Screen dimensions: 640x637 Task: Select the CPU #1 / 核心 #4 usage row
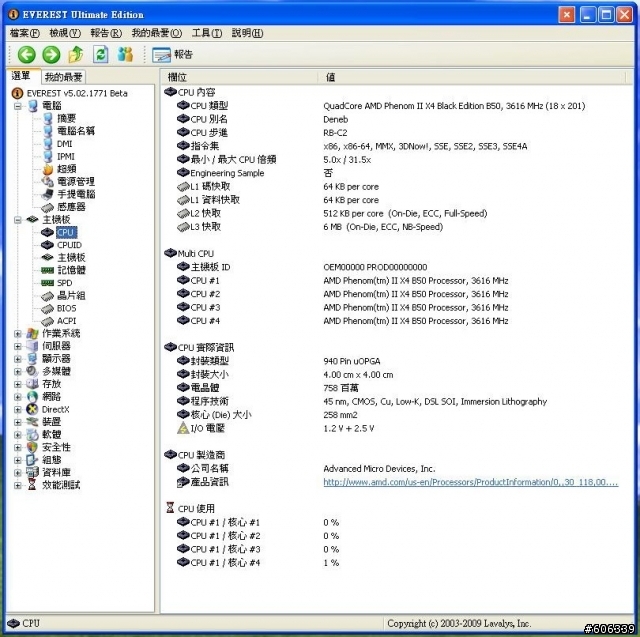(x=397, y=563)
